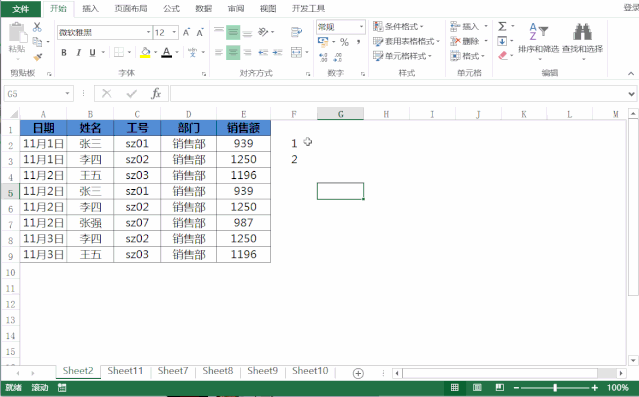The height and width of the screenshot is (397, 639).
Task: Click the text orientation icon
Action: (263, 32)
